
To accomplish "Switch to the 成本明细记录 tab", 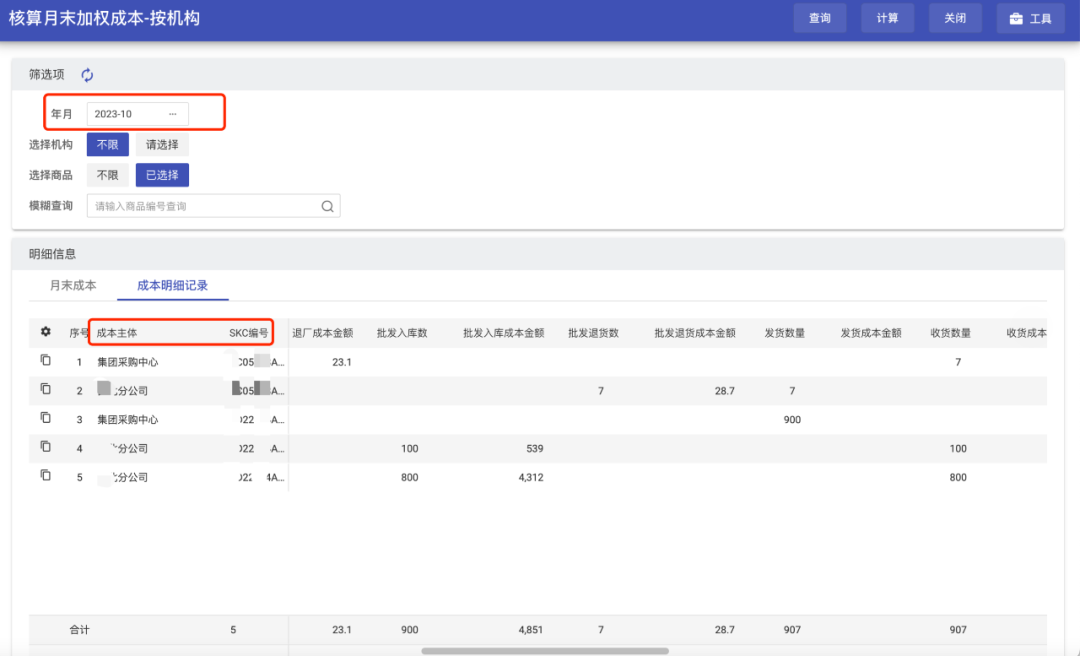I will 172,285.
